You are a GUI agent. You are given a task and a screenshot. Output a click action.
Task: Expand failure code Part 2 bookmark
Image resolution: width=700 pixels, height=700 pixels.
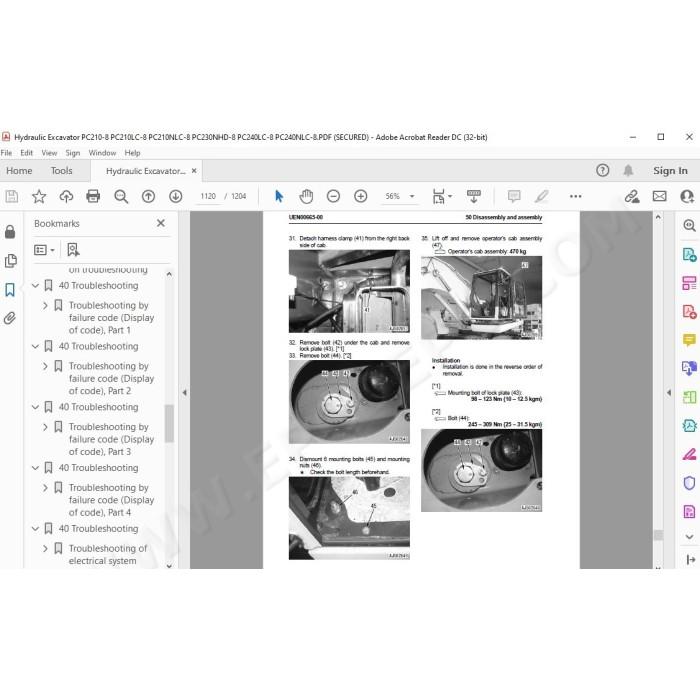pyautogui.click(x=45, y=366)
